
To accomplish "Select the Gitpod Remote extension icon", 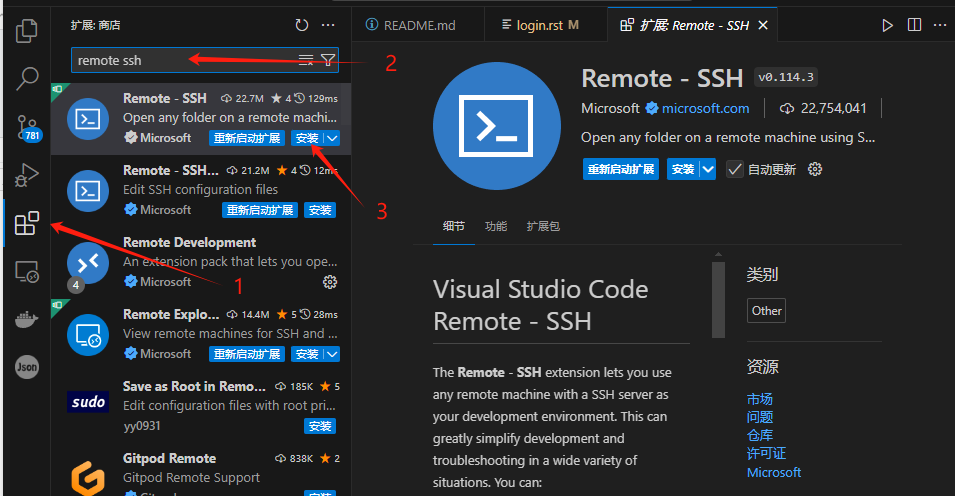I will [88, 477].
